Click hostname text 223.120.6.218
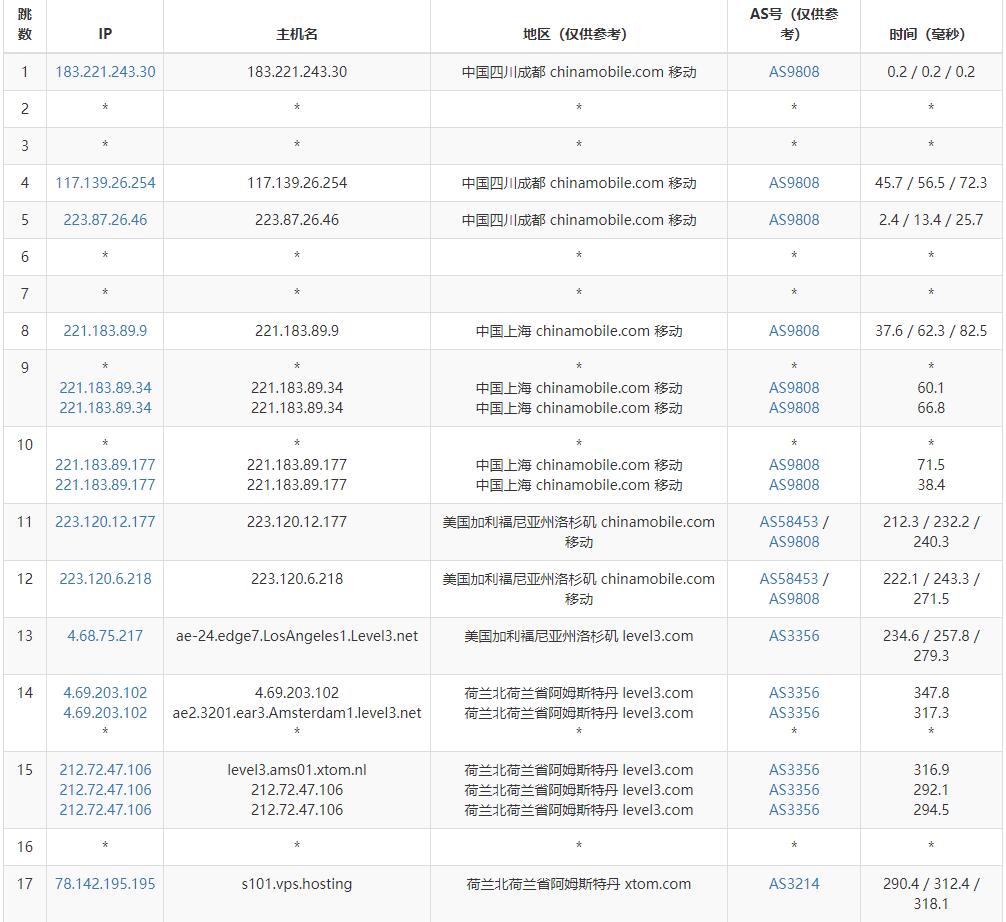Screen dimensions: 1006x922 [297, 579]
